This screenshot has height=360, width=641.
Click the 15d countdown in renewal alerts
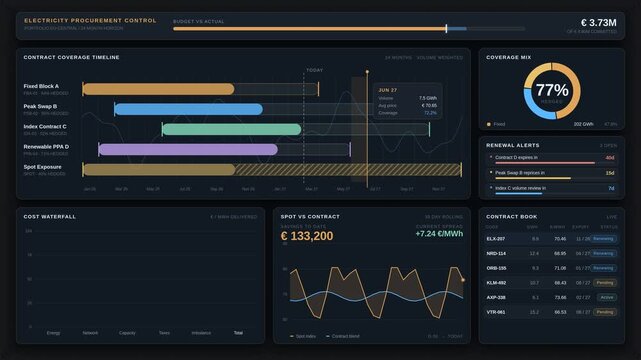coord(610,173)
